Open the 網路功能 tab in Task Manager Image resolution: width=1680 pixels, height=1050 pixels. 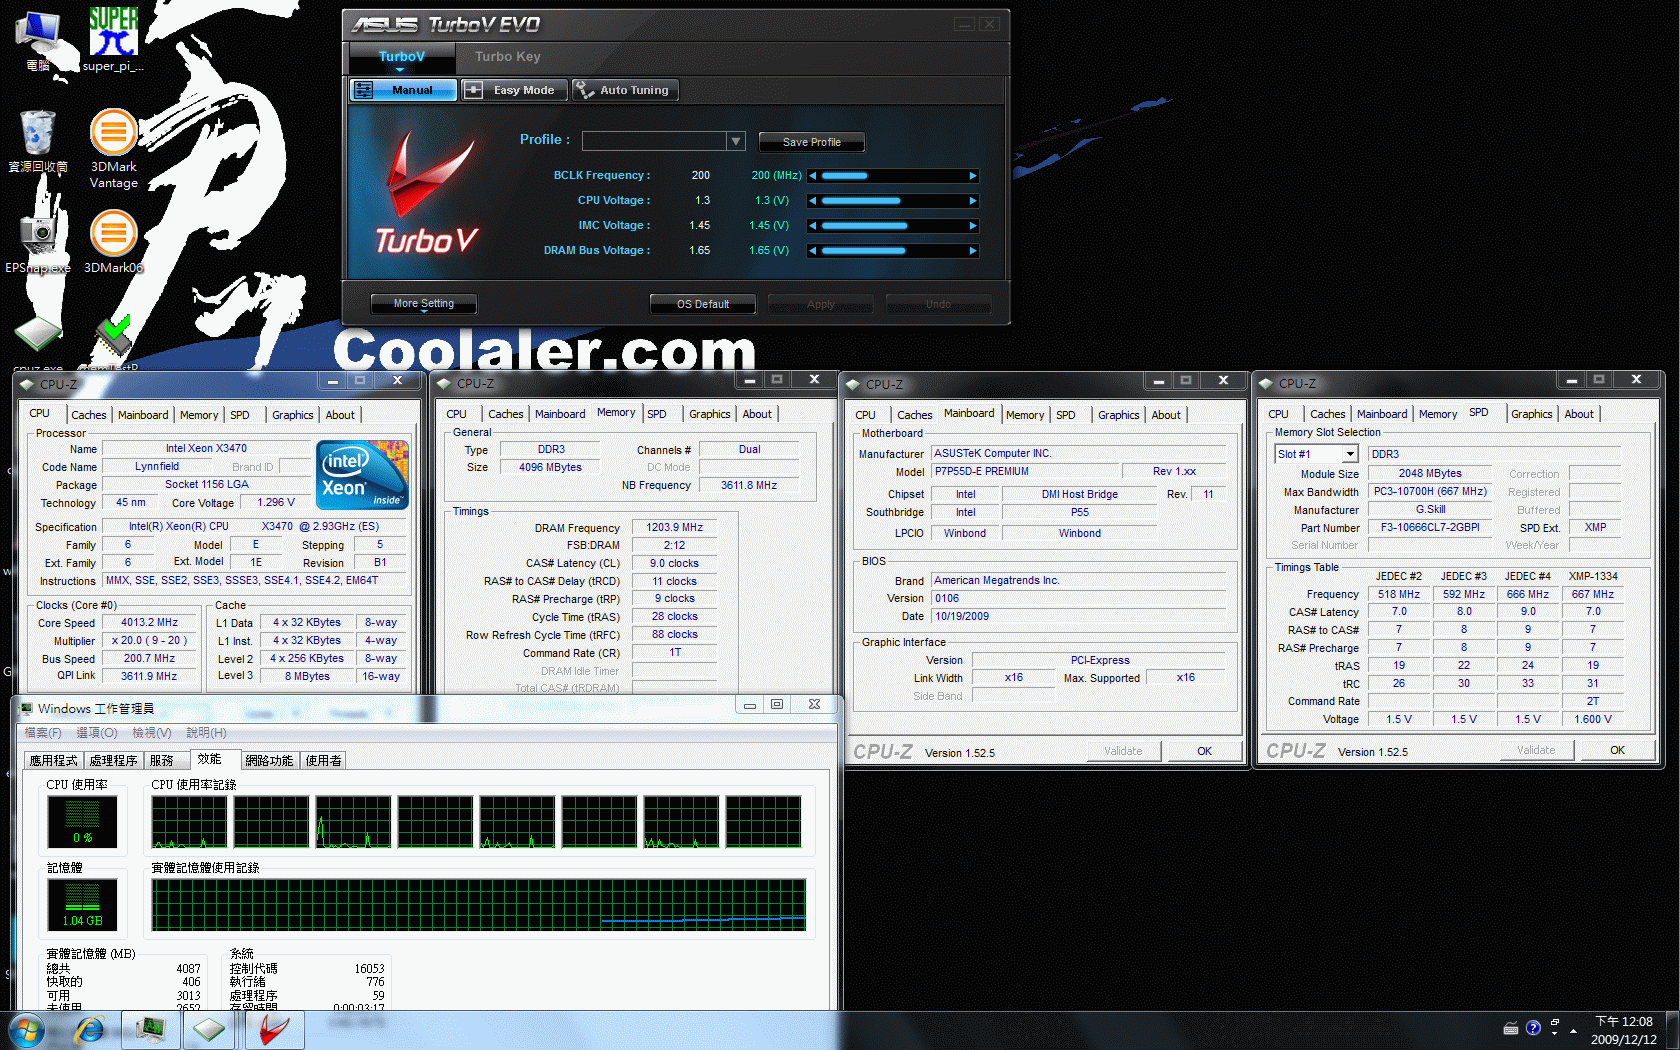(x=269, y=761)
